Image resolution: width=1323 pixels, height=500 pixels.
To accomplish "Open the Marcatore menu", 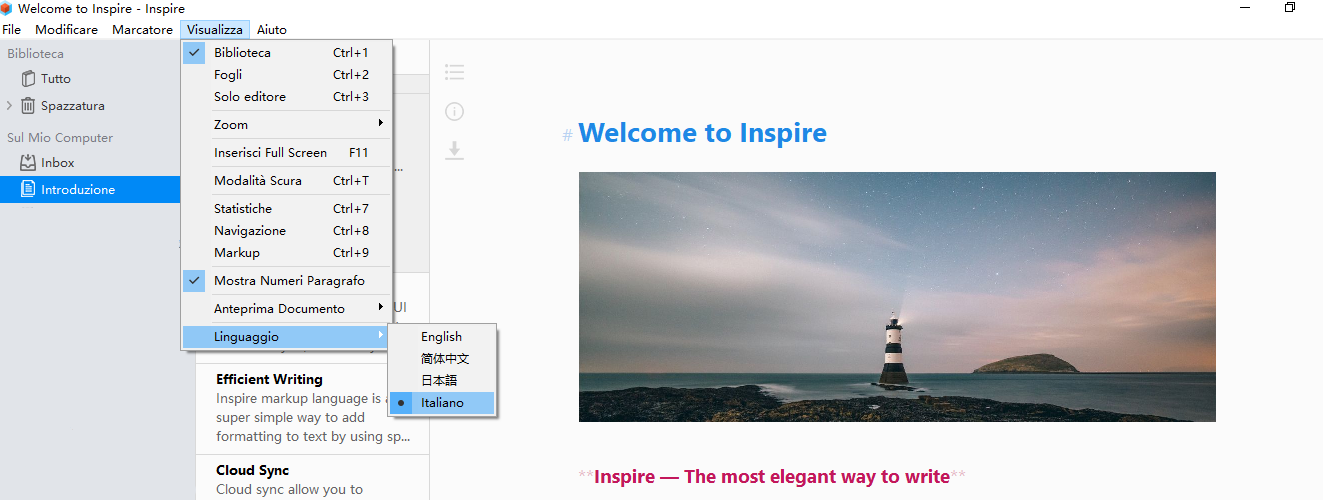I will 143,30.
